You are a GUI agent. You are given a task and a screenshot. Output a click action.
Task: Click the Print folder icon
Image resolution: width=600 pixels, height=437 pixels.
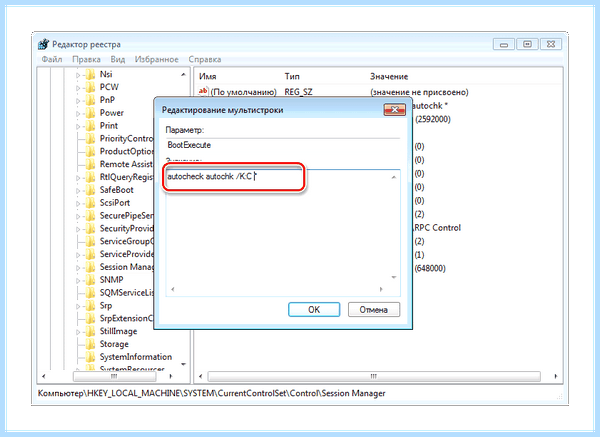tap(90, 126)
